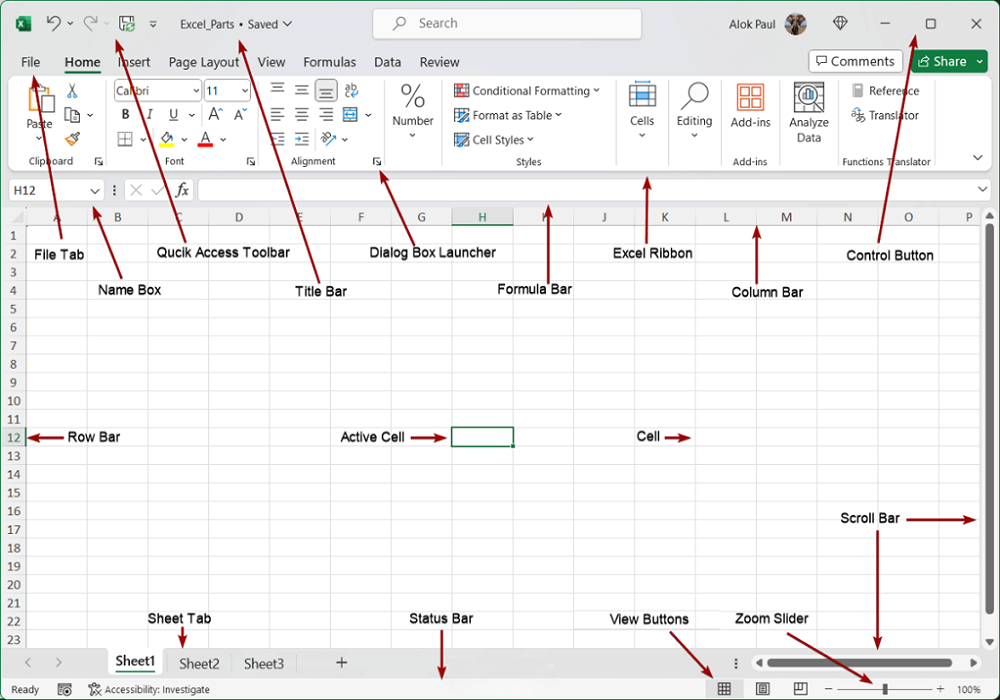Click the green Share button
The image size is (1000, 700).
pyautogui.click(x=942, y=61)
